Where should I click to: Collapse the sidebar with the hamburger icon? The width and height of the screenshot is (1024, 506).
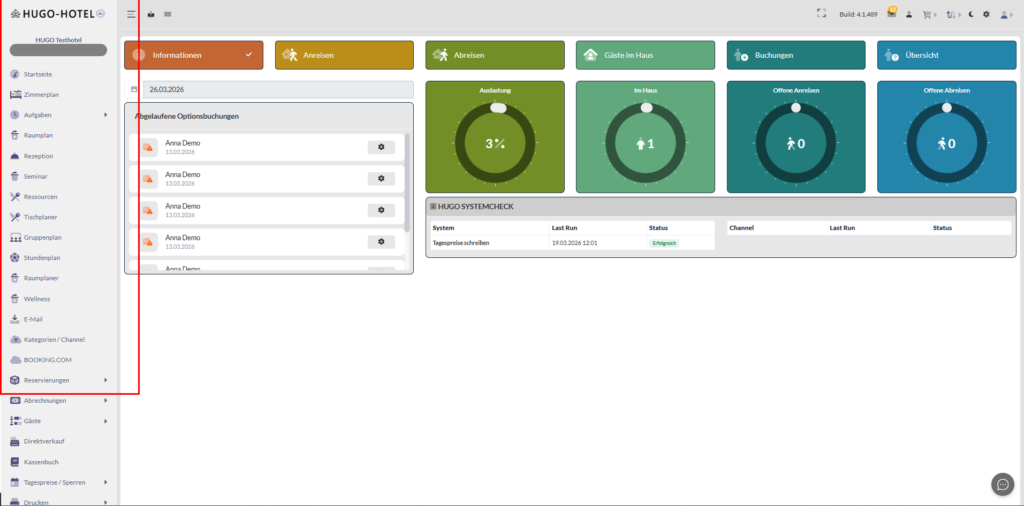(132, 14)
